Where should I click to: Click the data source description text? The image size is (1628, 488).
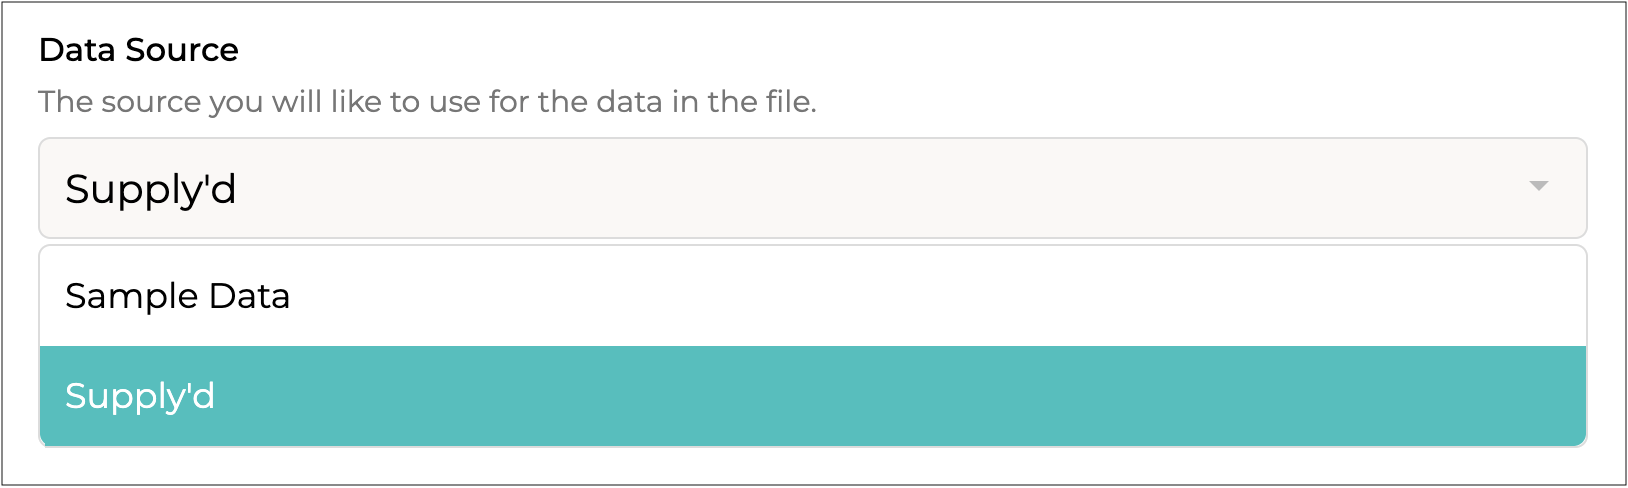(427, 102)
